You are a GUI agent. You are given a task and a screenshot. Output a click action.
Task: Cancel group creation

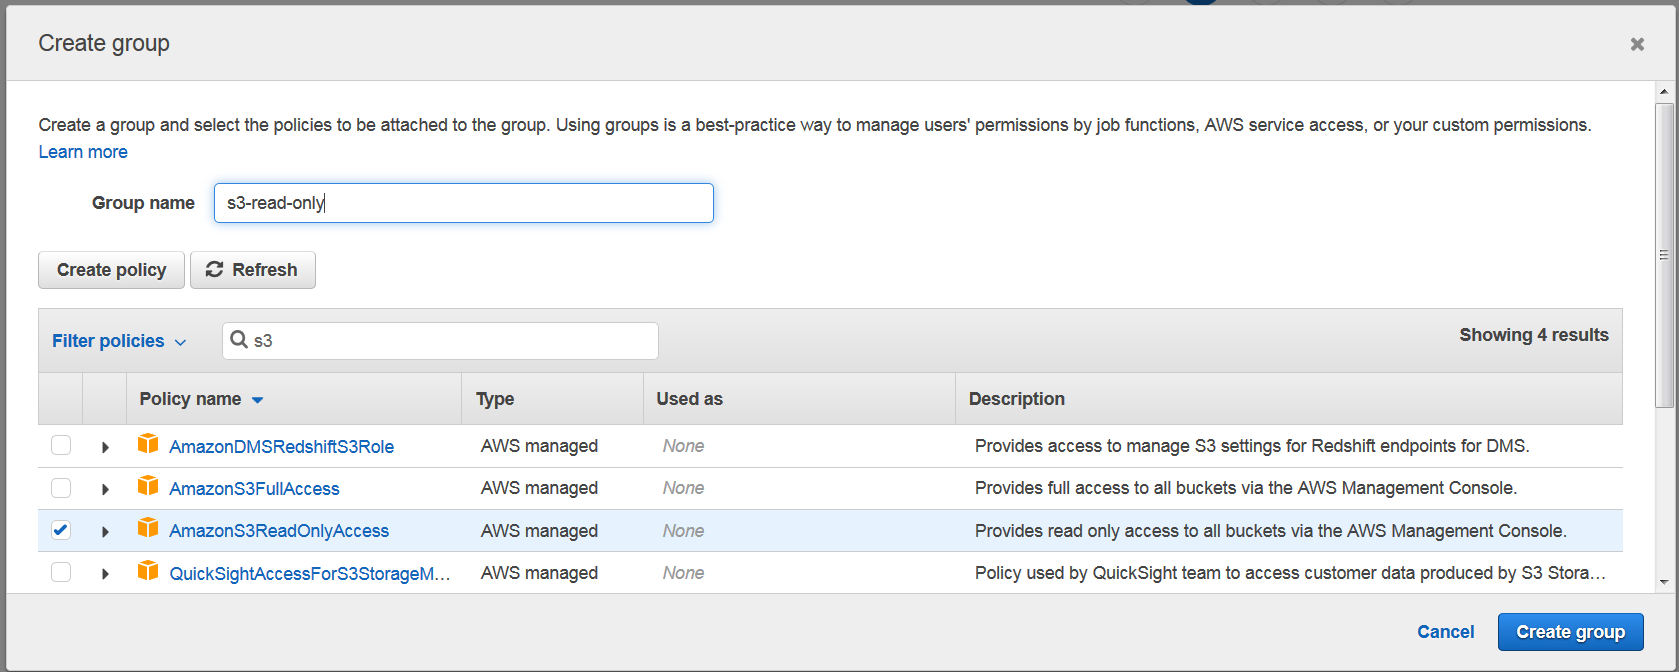coord(1445,632)
